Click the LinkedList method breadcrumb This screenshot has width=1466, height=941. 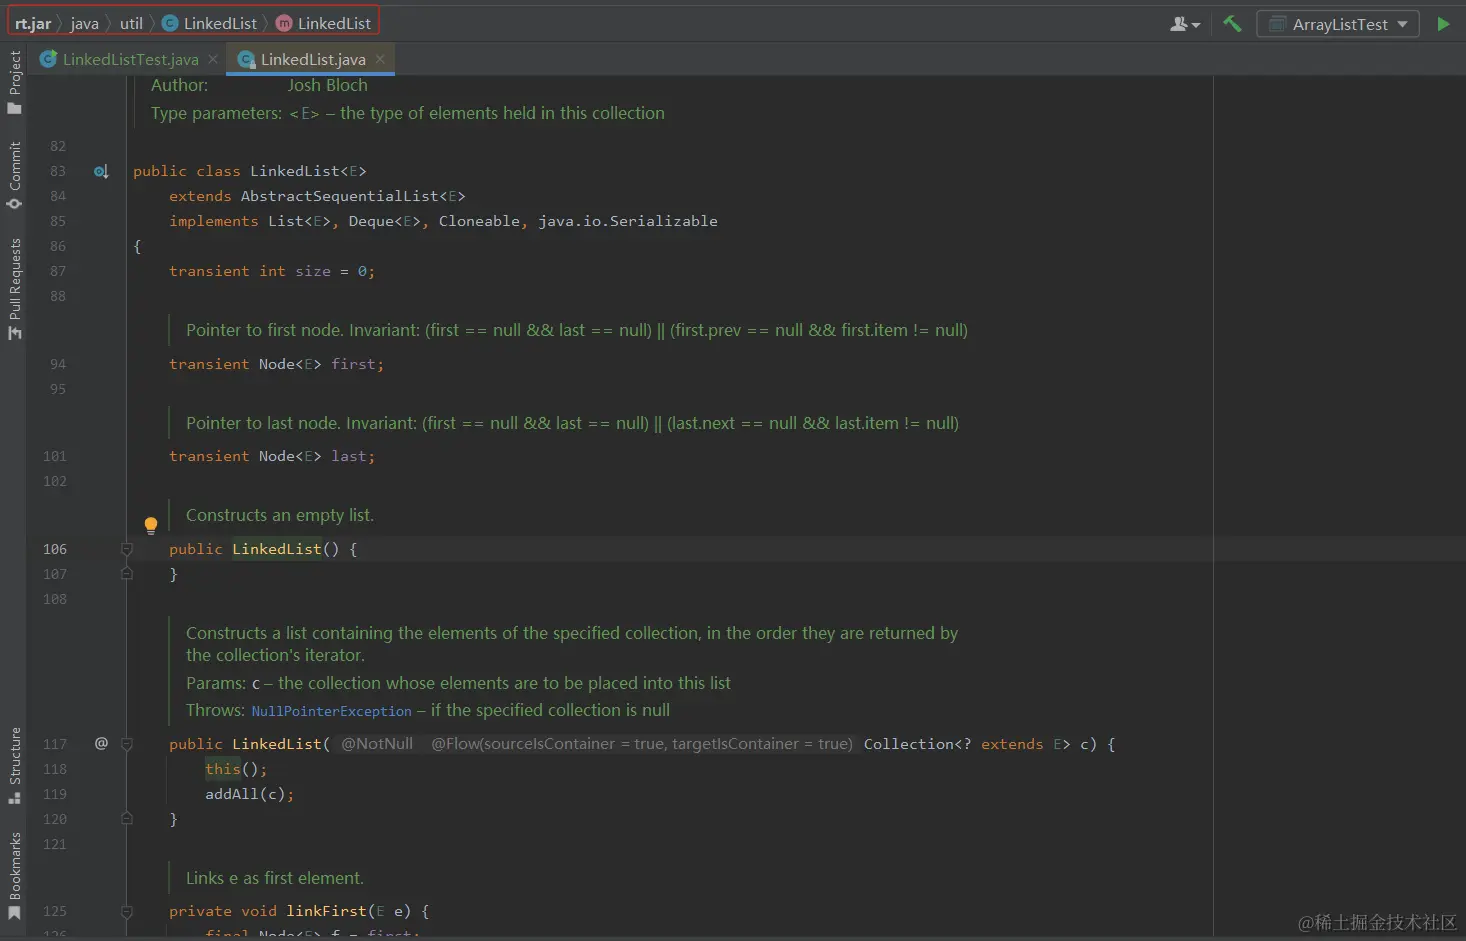click(324, 23)
